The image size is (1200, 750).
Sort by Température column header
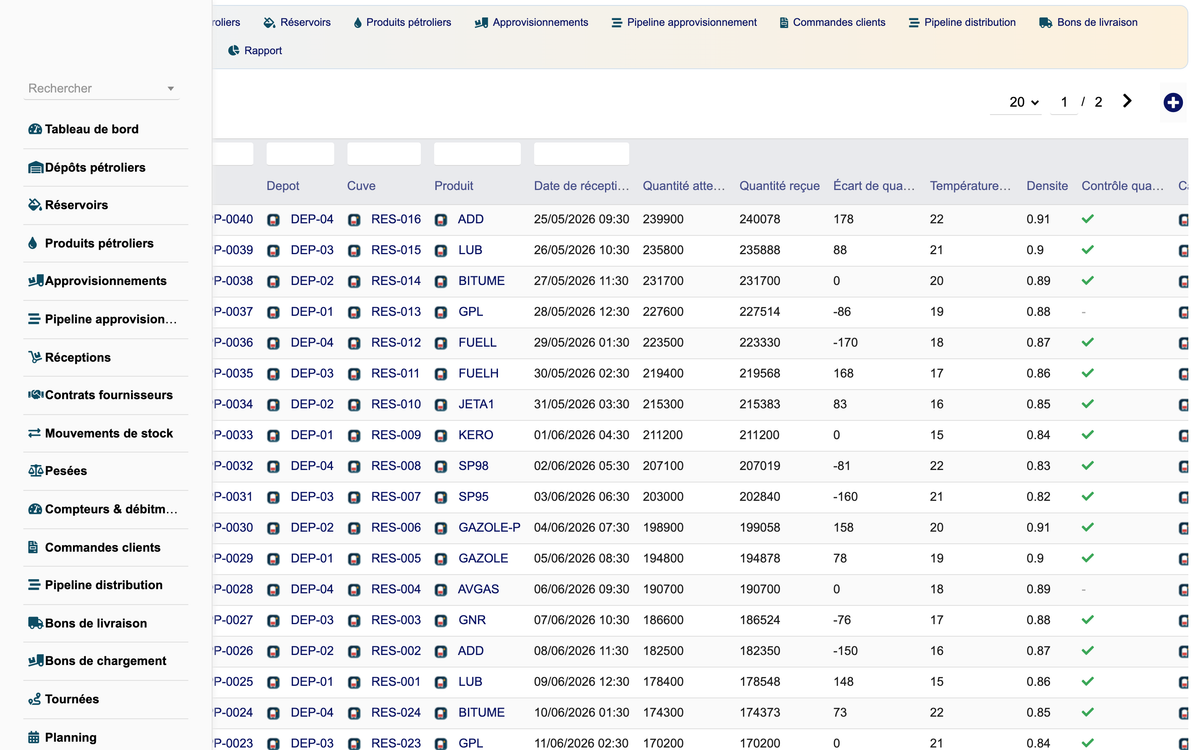pos(970,186)
